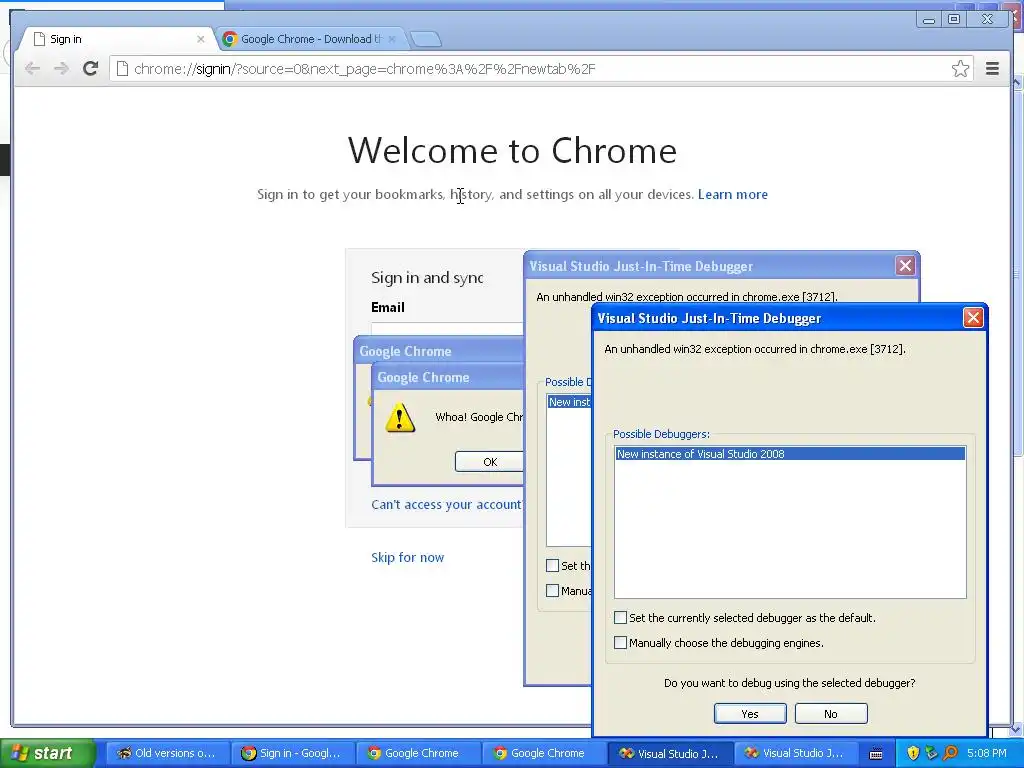Click the yellow security shield tray icon
This screenshot has width=1024, height=768.
(913, 753)
